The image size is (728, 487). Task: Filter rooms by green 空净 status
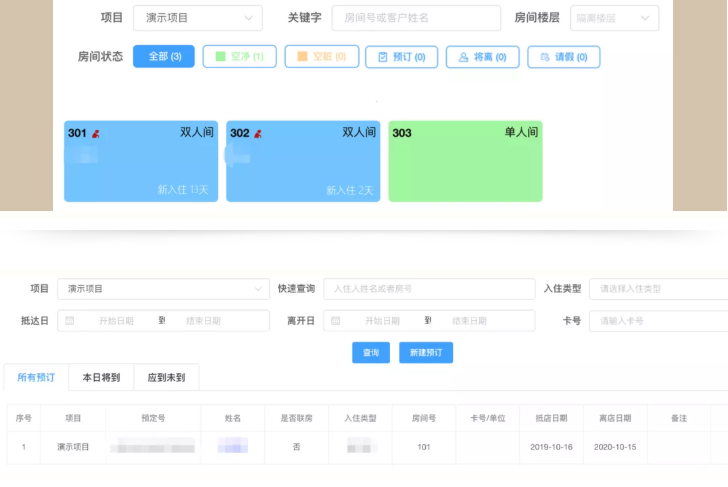pos(239,57)
